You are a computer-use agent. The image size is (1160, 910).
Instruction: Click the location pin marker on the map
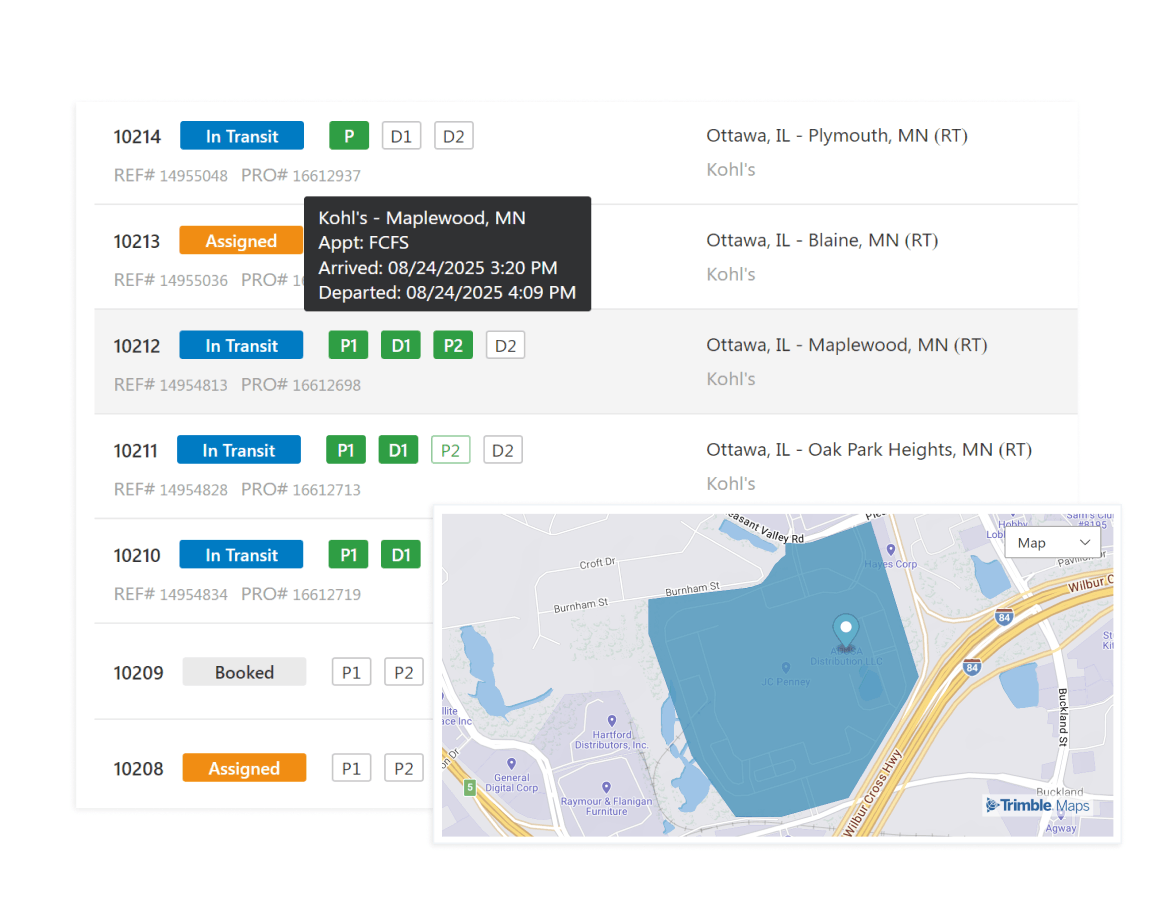pos(846,630)
